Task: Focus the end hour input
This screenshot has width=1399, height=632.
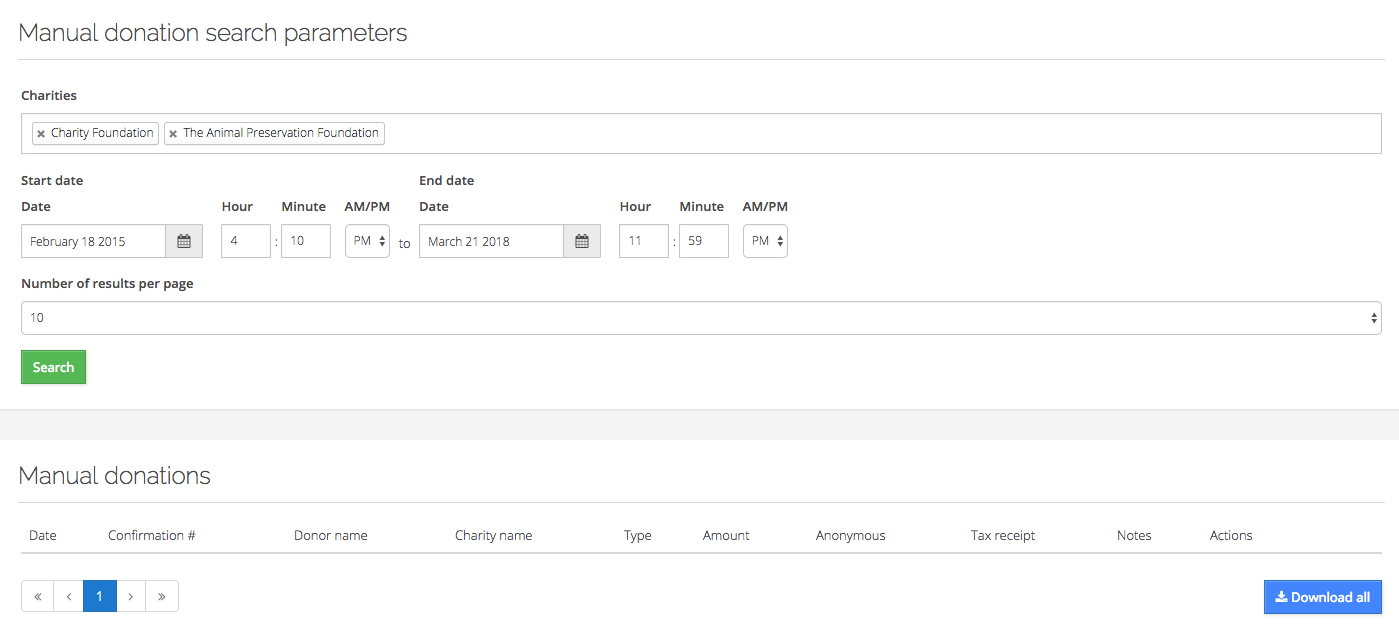Action: (643, 242)
